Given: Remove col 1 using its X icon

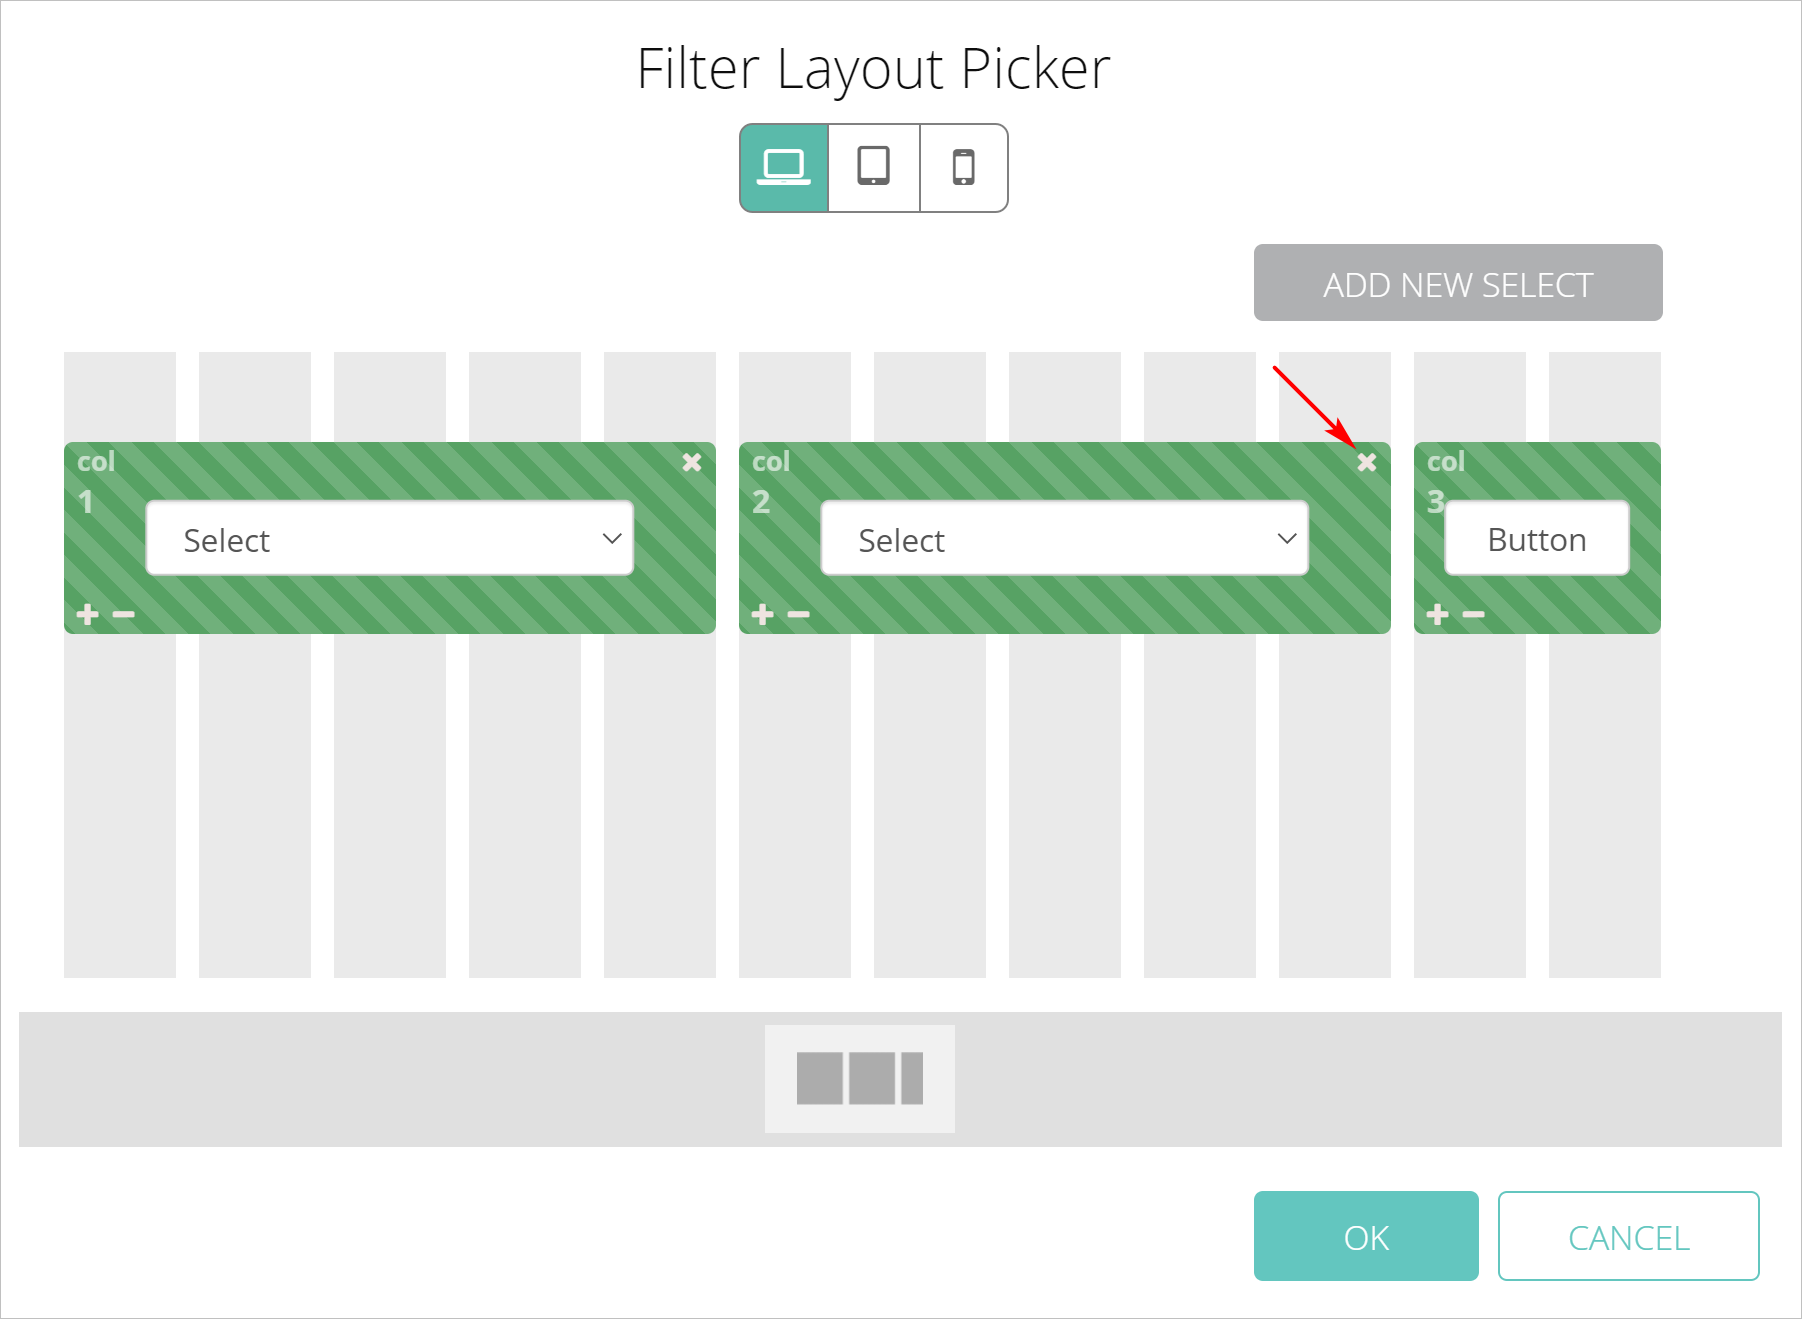Looking at the screenshot, I should click(691, 462).
